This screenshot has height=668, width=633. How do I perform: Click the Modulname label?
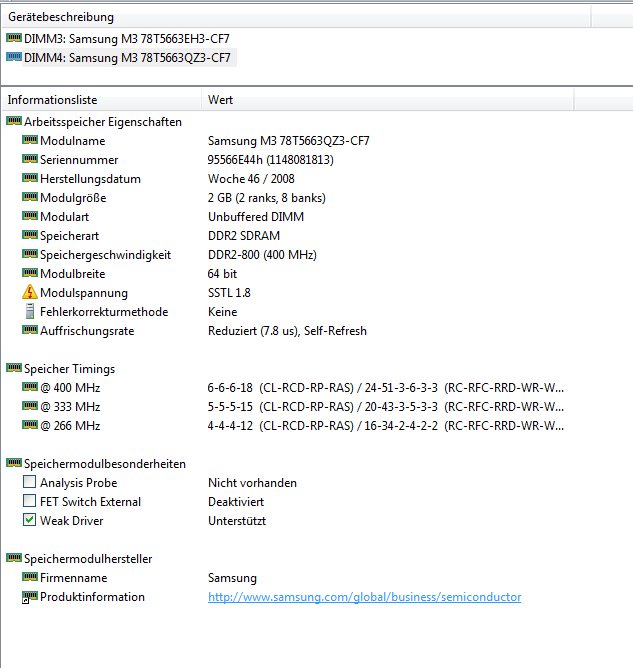(x=72, y=141)
